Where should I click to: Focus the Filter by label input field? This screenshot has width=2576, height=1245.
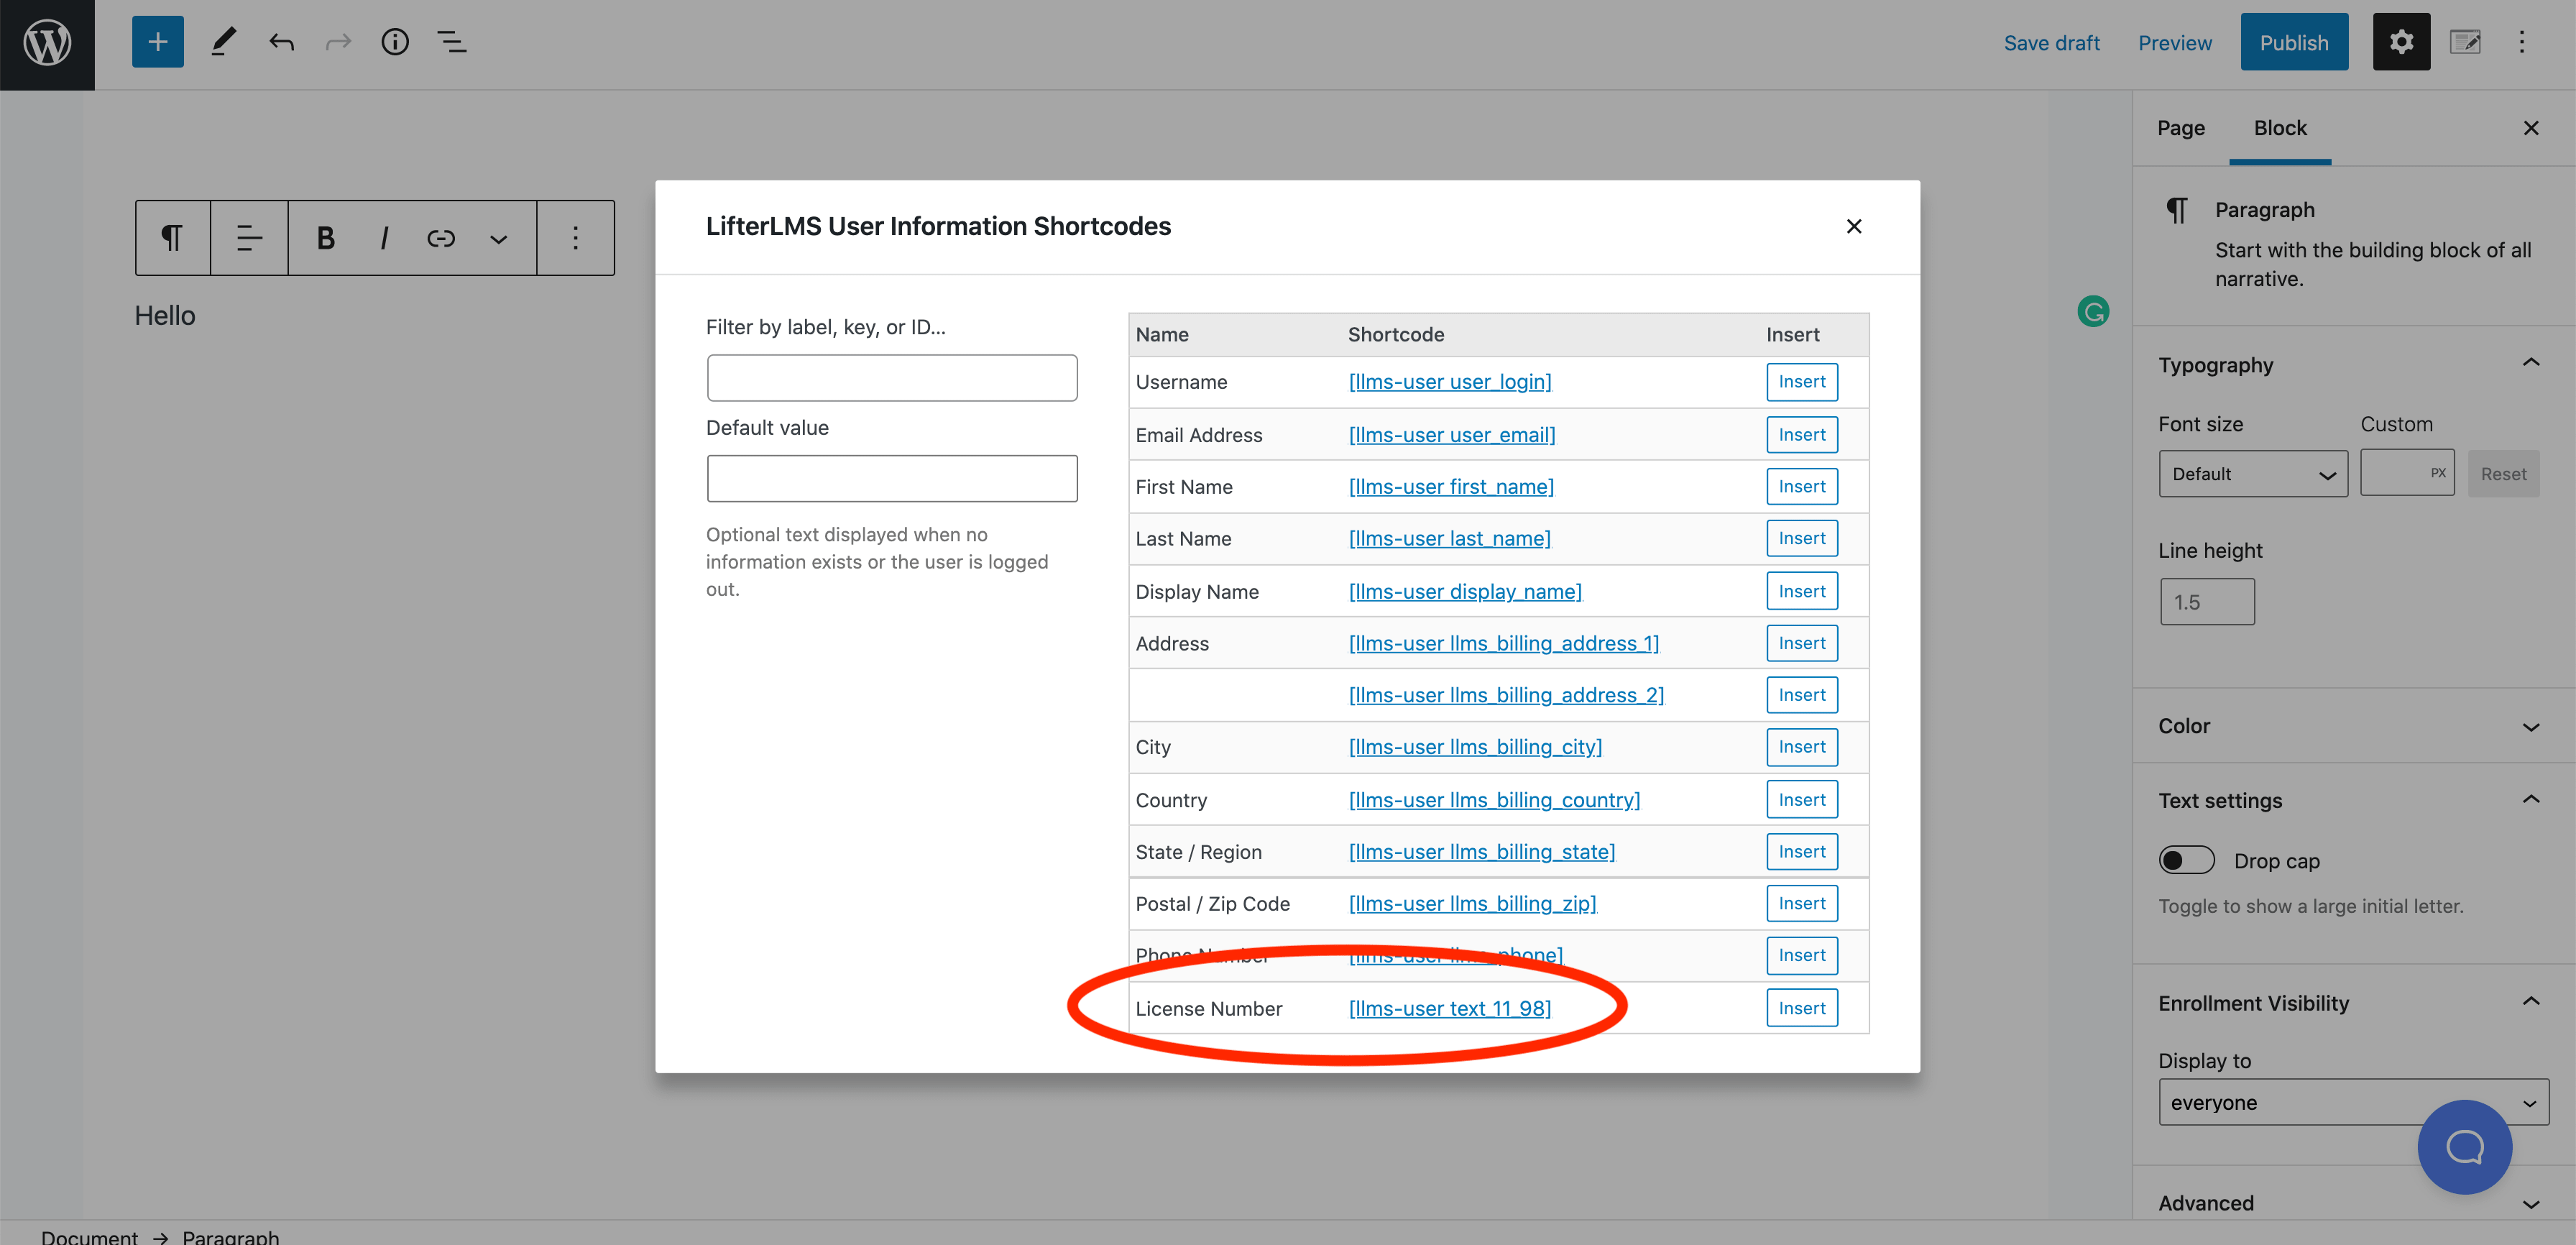pos(892,378)
